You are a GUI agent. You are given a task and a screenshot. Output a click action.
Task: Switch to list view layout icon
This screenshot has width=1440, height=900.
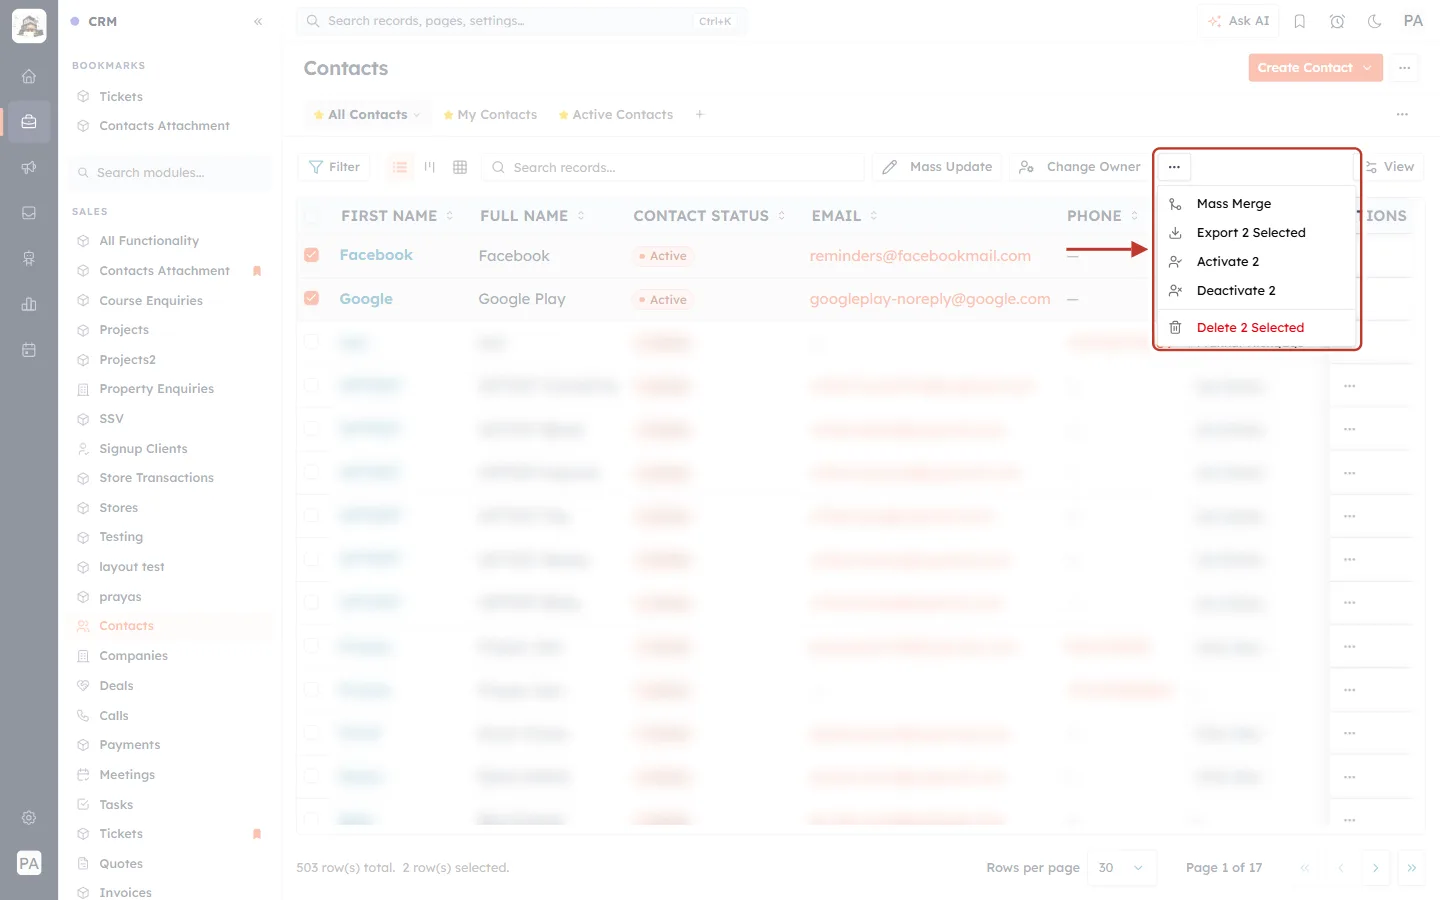(400, 167)
